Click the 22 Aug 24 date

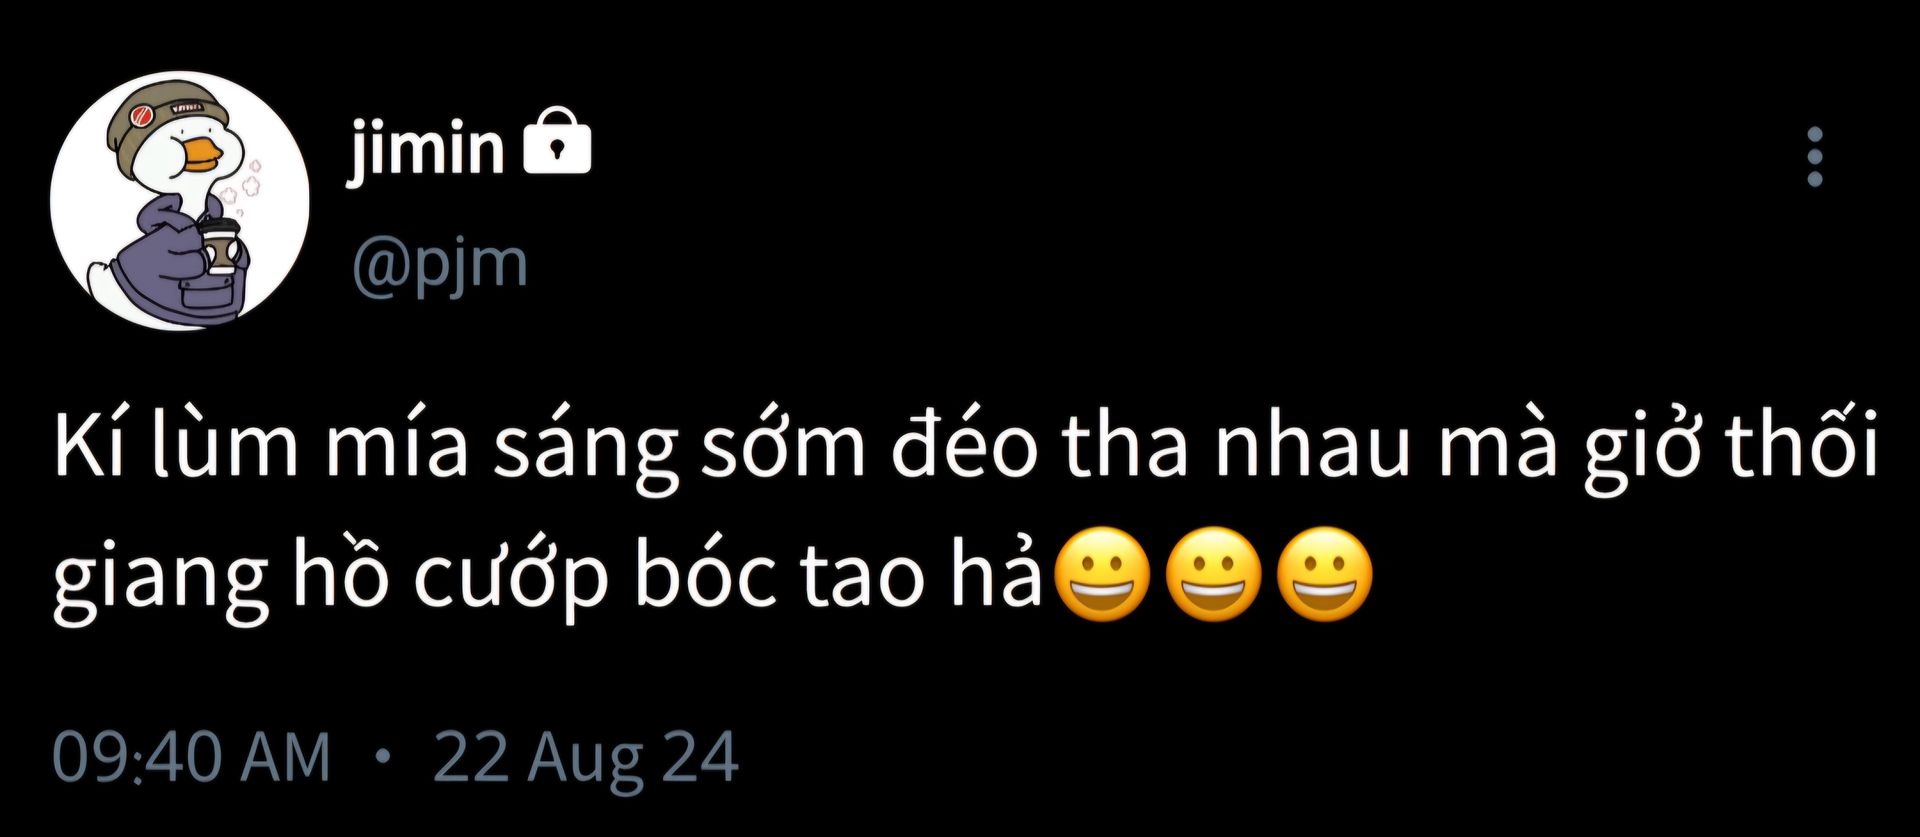pos(586,759)
